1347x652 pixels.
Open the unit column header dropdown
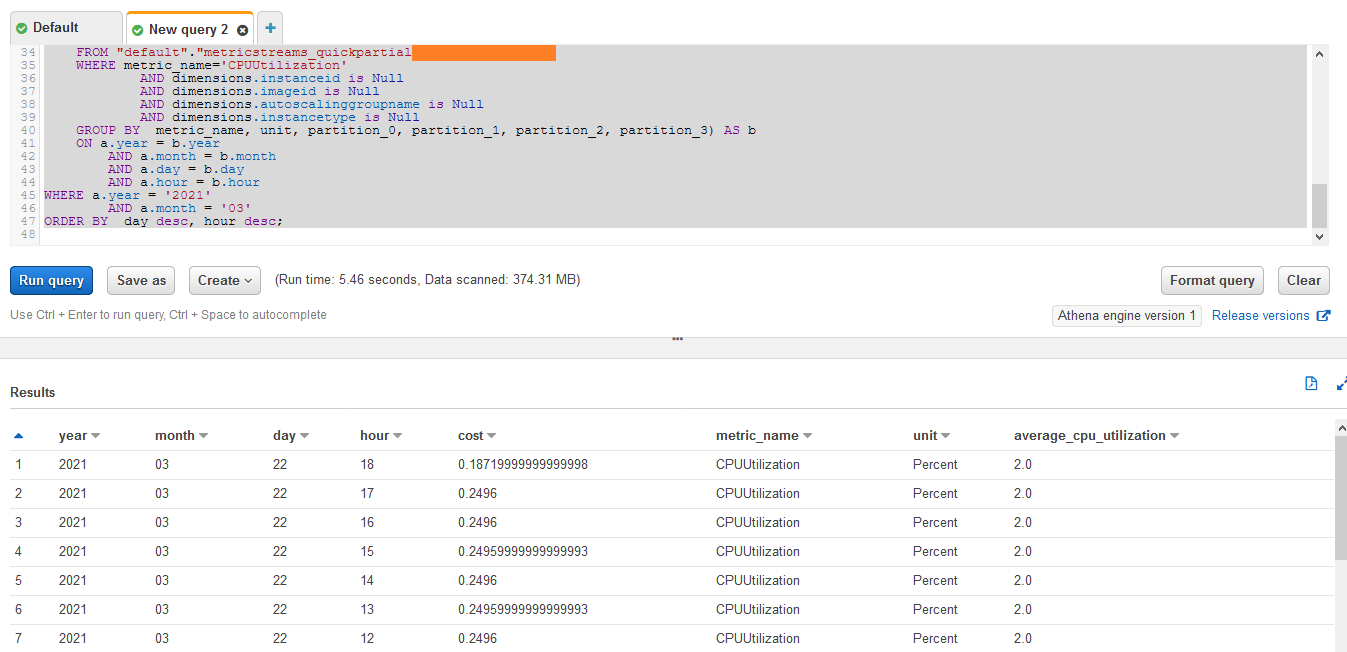coord(946,435)
